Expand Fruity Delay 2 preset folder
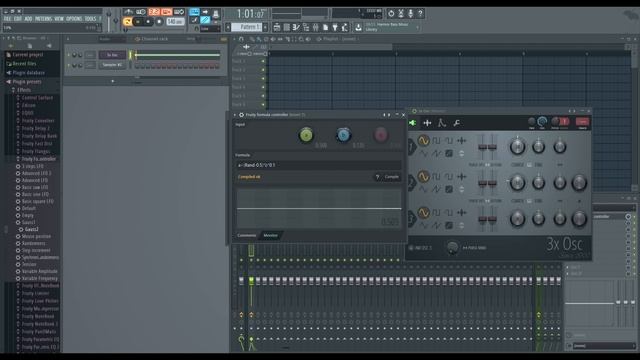Image resolution: width=640 pixels, height=360 pixels. (36, 128)
